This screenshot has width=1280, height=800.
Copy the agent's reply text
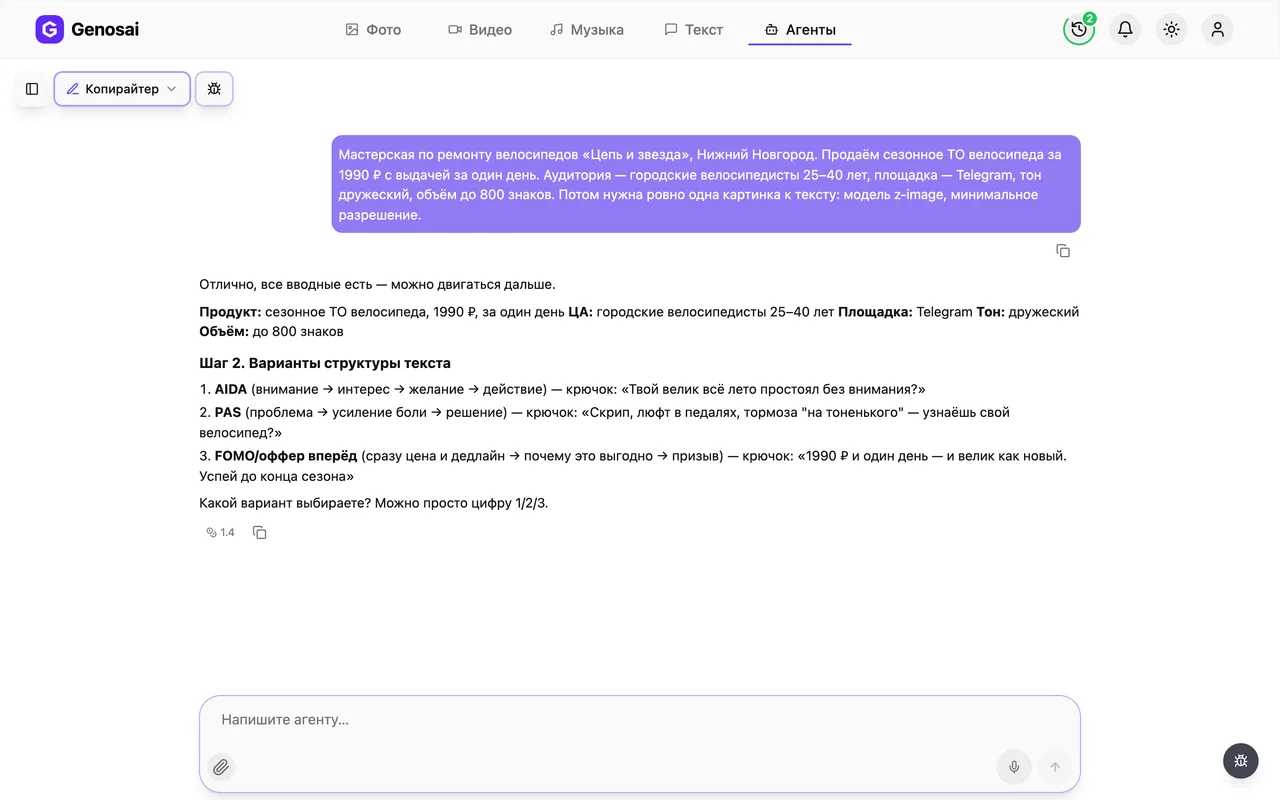point(260,533)
